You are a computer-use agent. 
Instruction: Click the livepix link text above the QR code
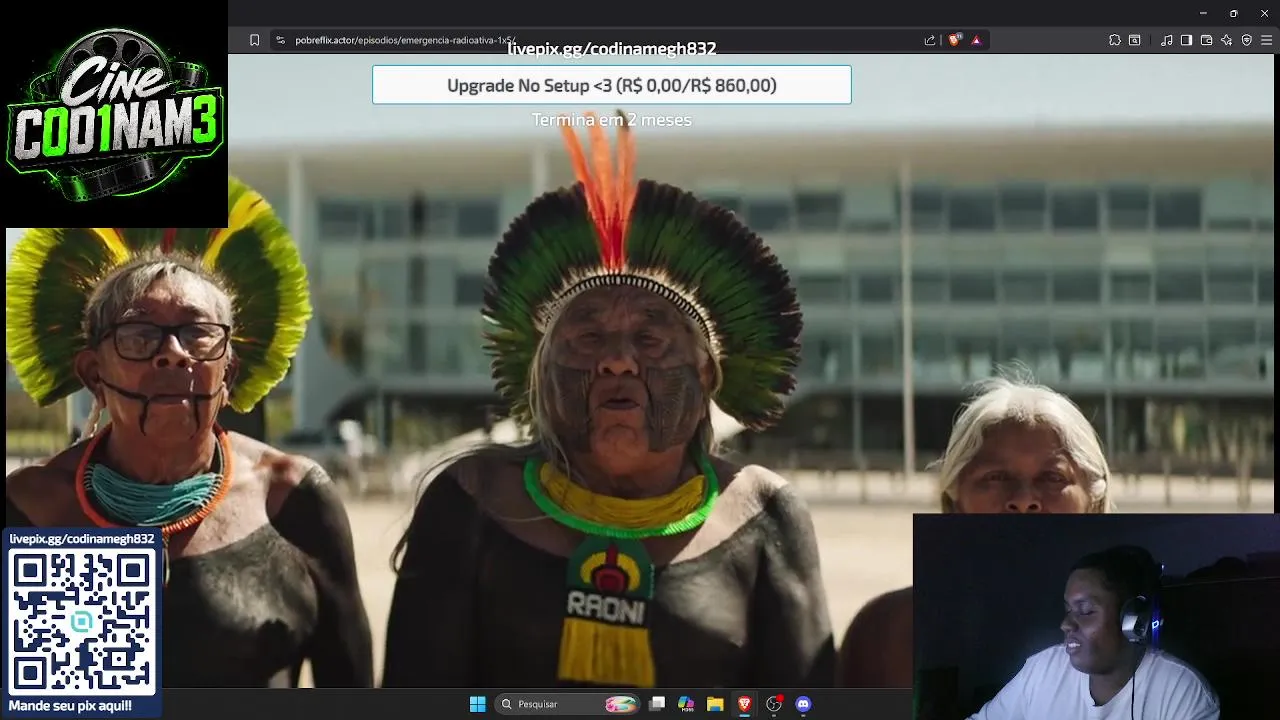[82, 539]
